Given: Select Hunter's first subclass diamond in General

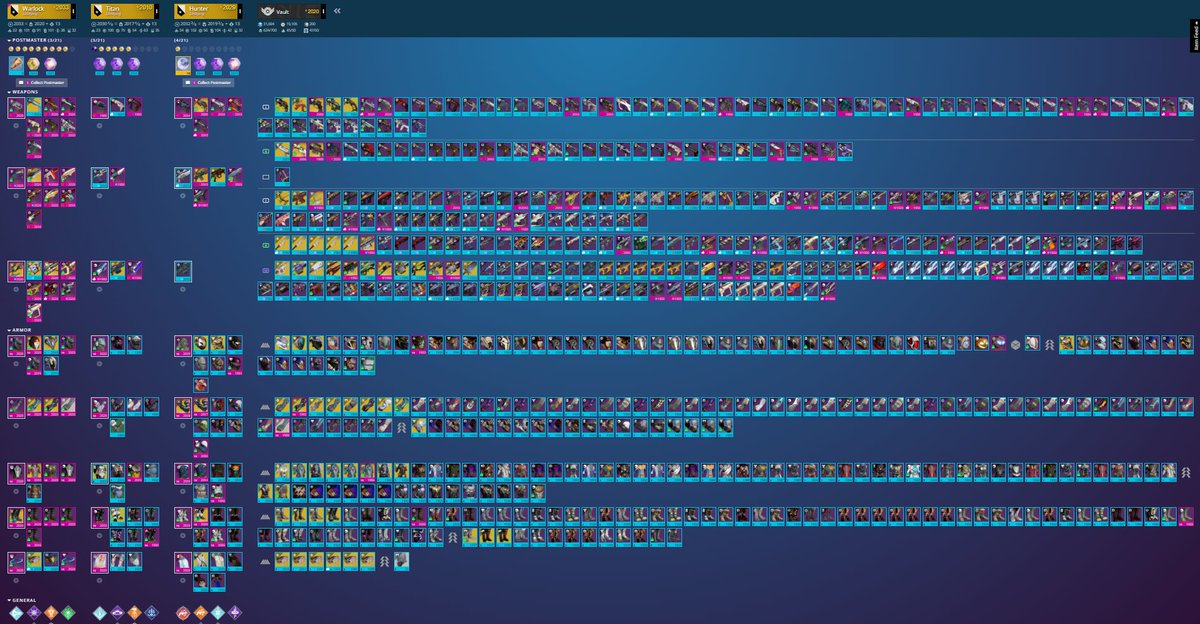Looking at the screenshot, I should pyautogui.click(x=183, y=613).
